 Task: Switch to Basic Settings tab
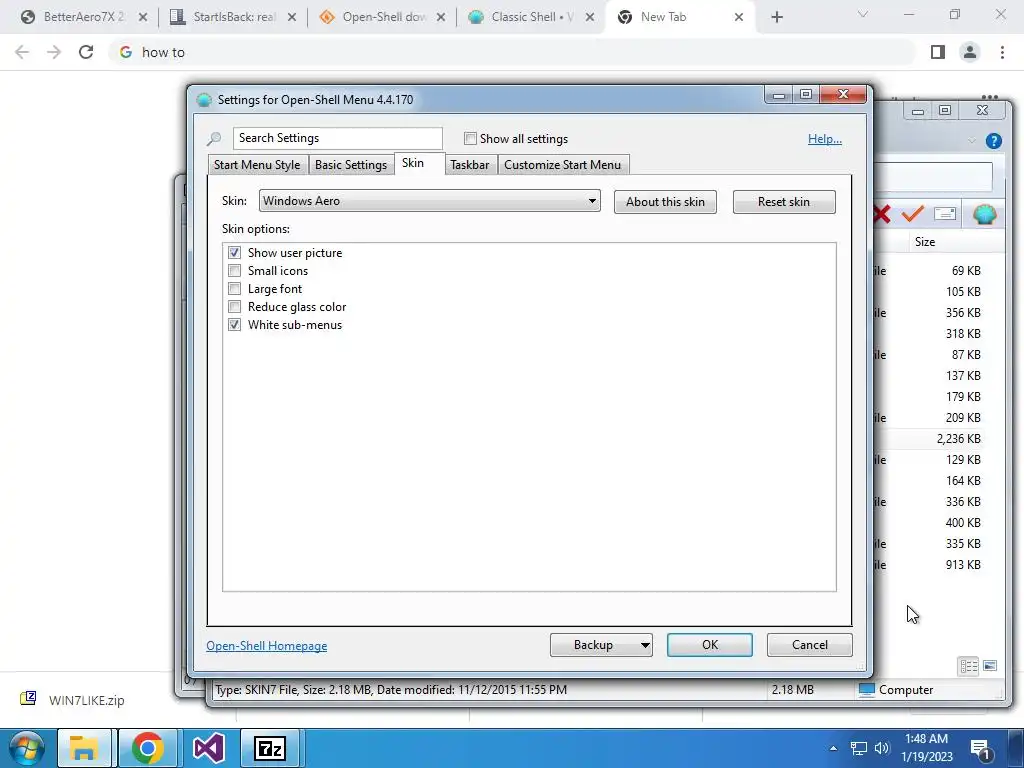(351, 165)
